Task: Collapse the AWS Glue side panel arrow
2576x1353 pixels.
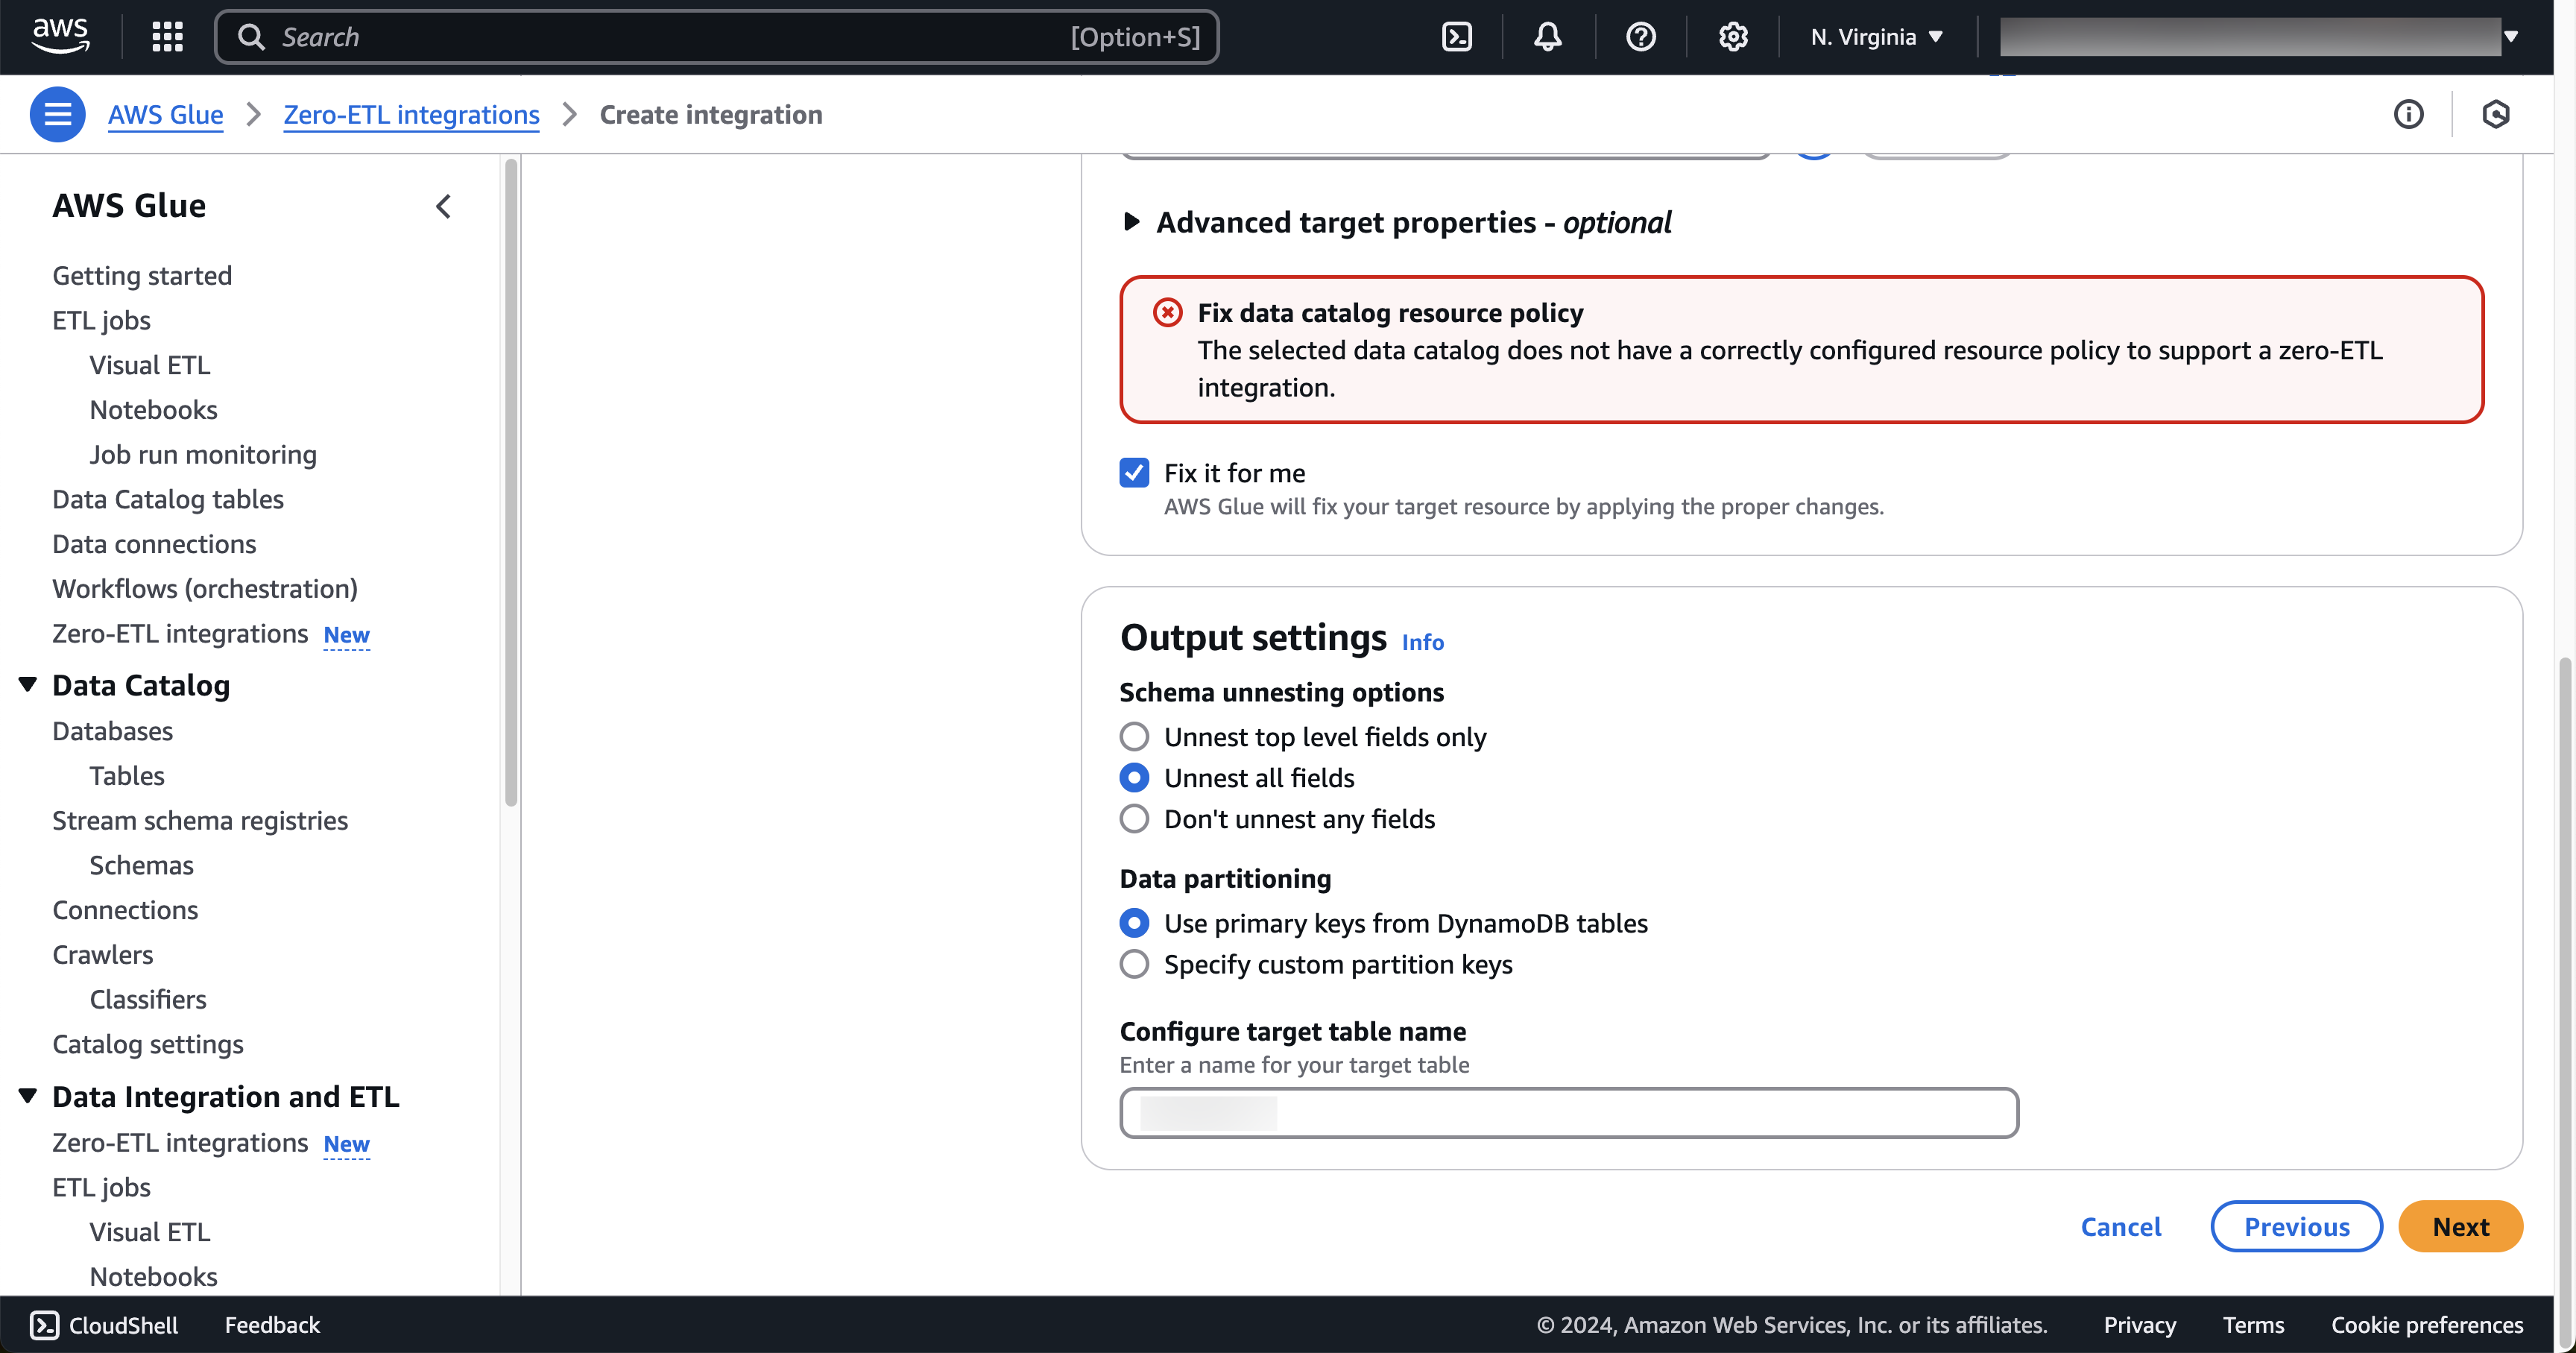Action: coord(444,206)
